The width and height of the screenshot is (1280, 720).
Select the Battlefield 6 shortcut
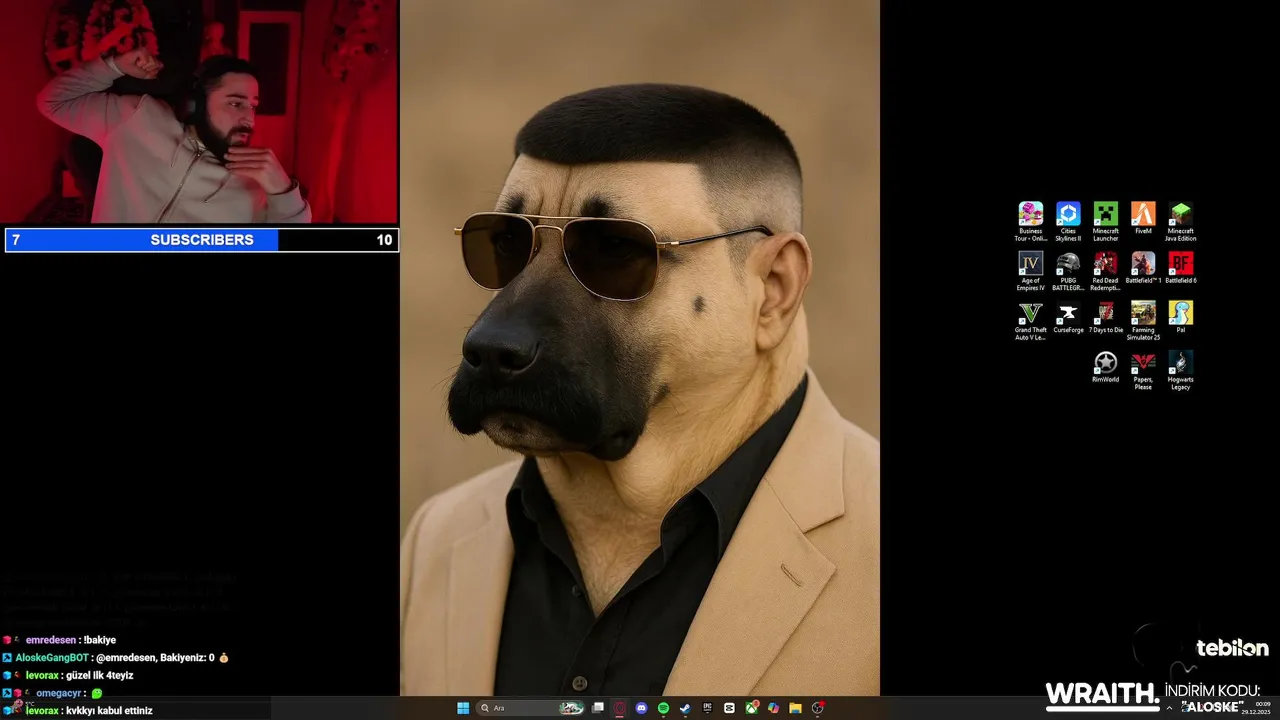click(x=1181, y=268)
